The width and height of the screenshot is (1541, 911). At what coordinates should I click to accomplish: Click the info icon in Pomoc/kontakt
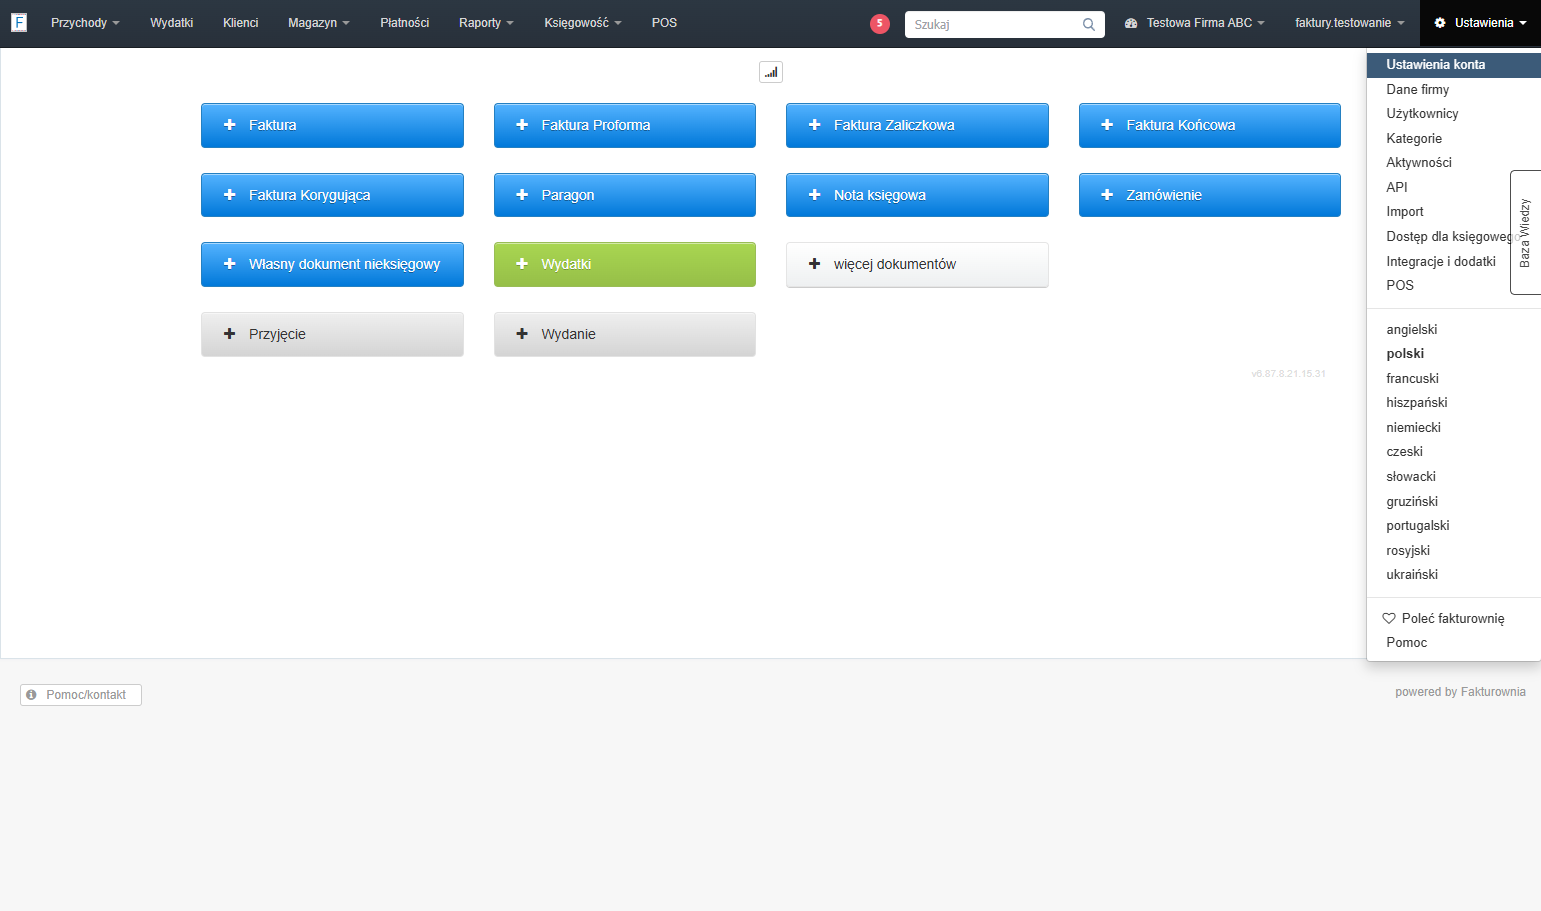click(31, 694)
